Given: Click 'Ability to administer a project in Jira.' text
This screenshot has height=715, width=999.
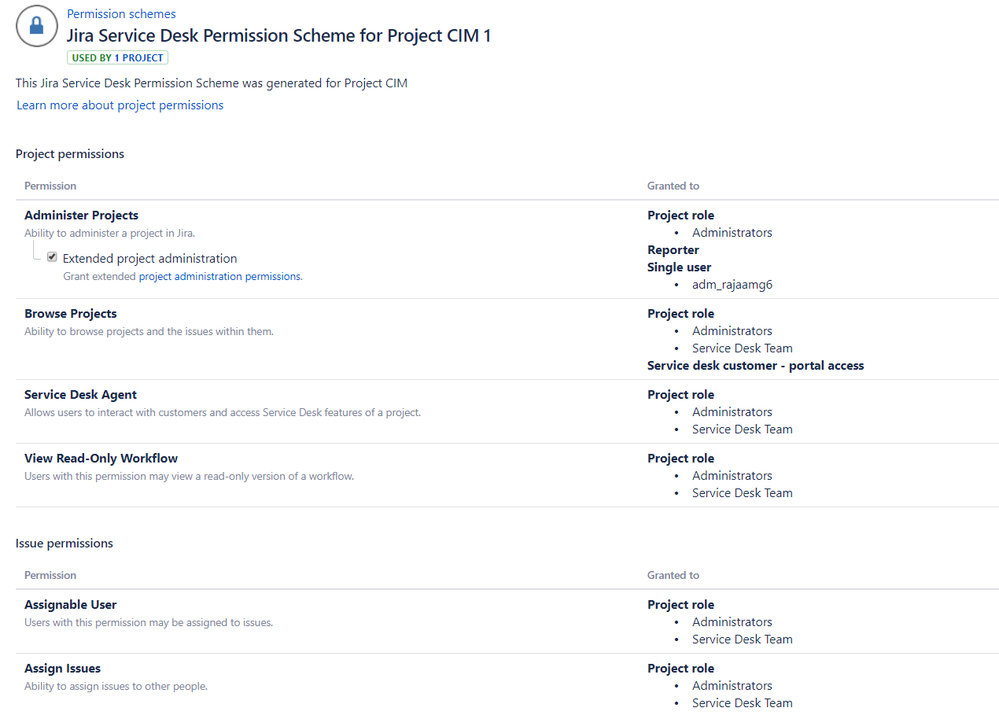Looking at the screenshot, I should click(x=110, y=233).
